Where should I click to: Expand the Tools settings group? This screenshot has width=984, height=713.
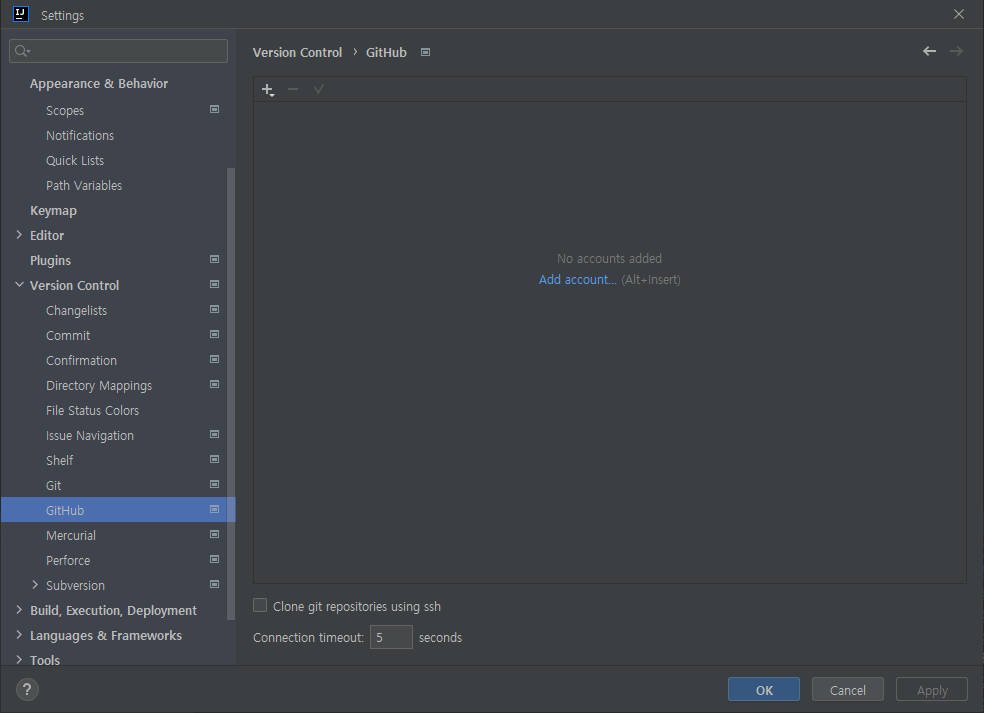pyautogui.click(x=19, y=660)
